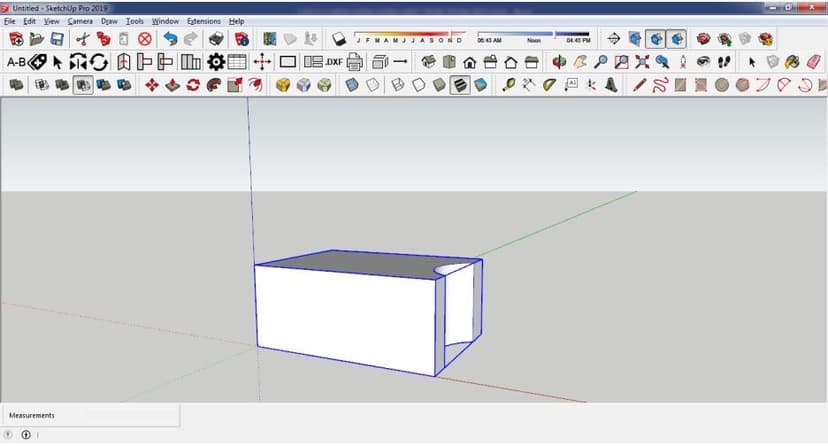Open the Edit menu
The image size is (828, 446).
coord(30,21)
